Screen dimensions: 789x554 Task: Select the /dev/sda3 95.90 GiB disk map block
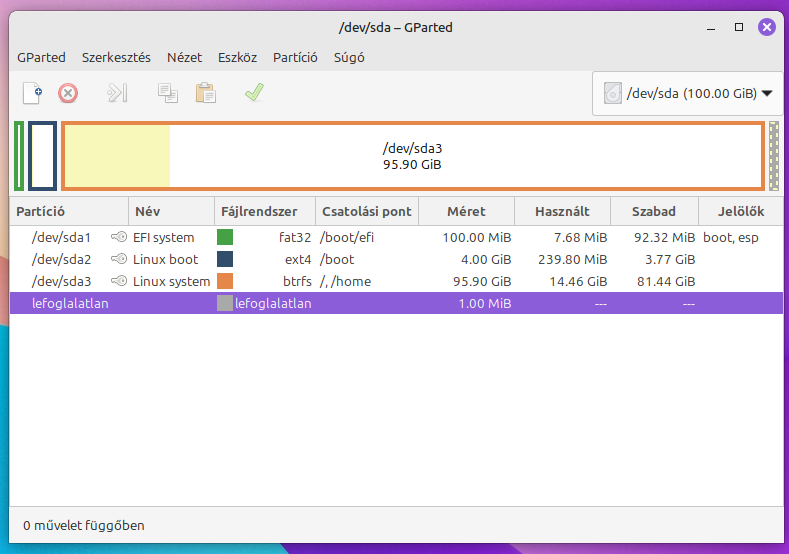(x=413, y=156)
